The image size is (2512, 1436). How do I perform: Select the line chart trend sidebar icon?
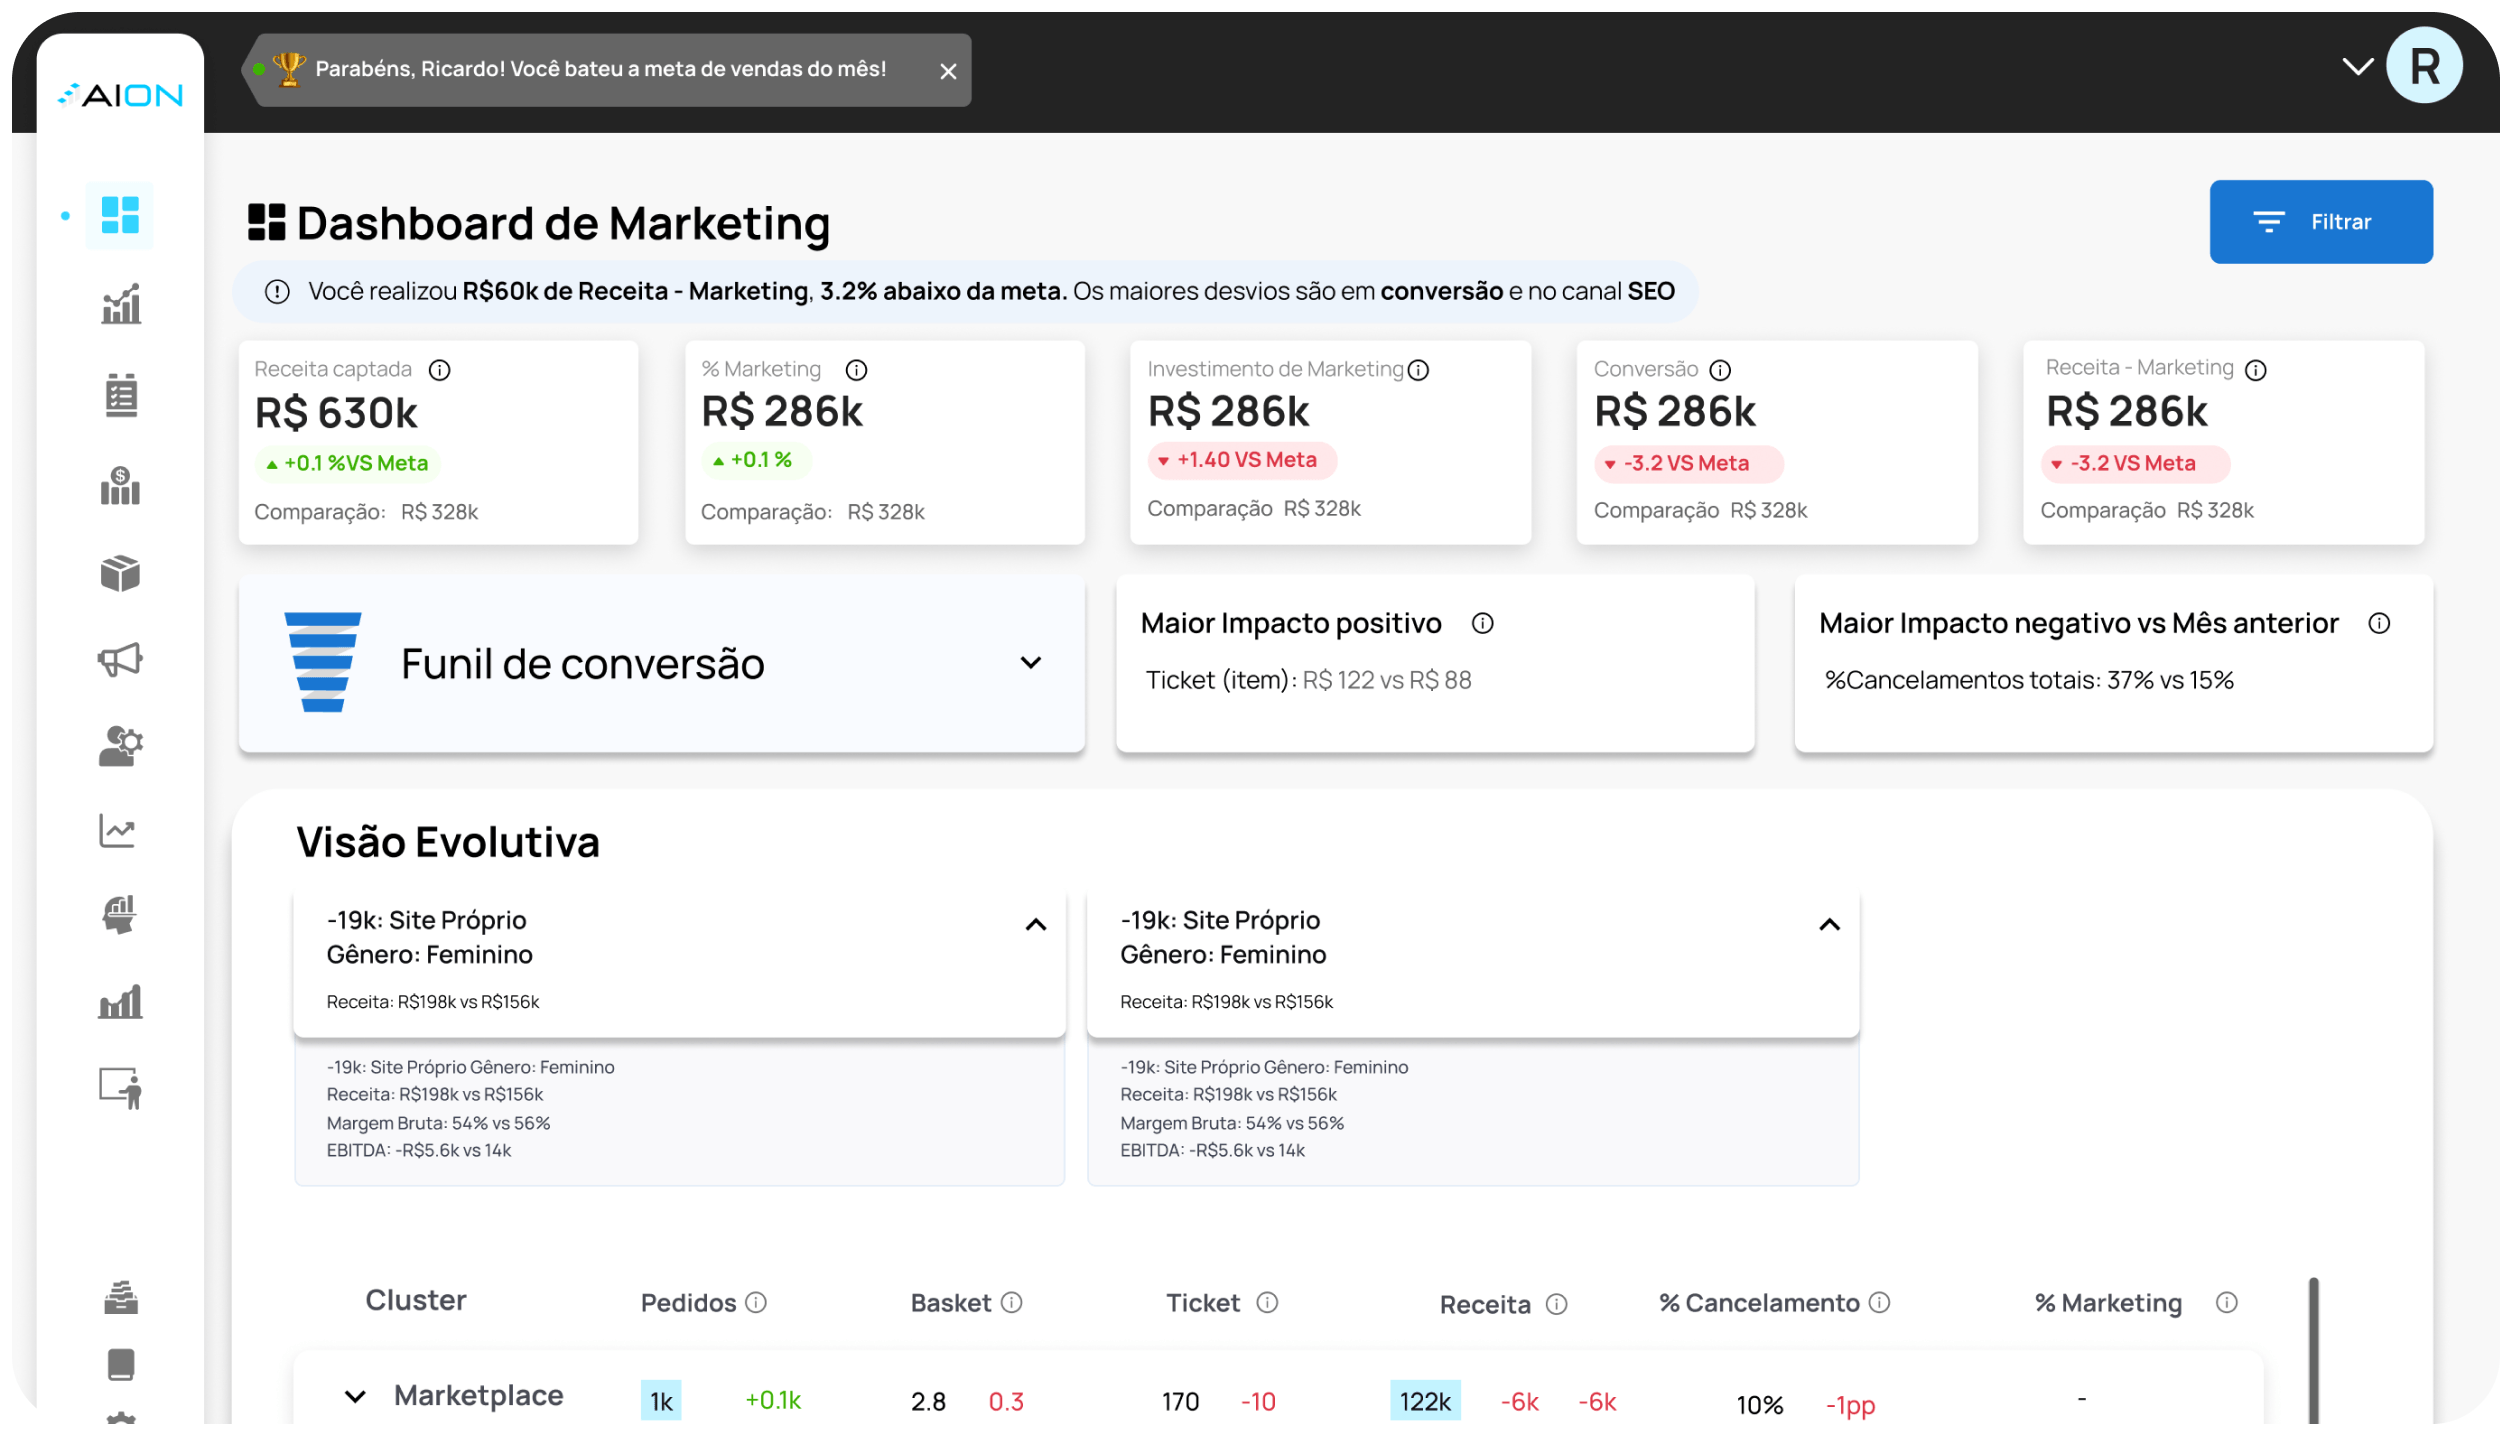118,831
